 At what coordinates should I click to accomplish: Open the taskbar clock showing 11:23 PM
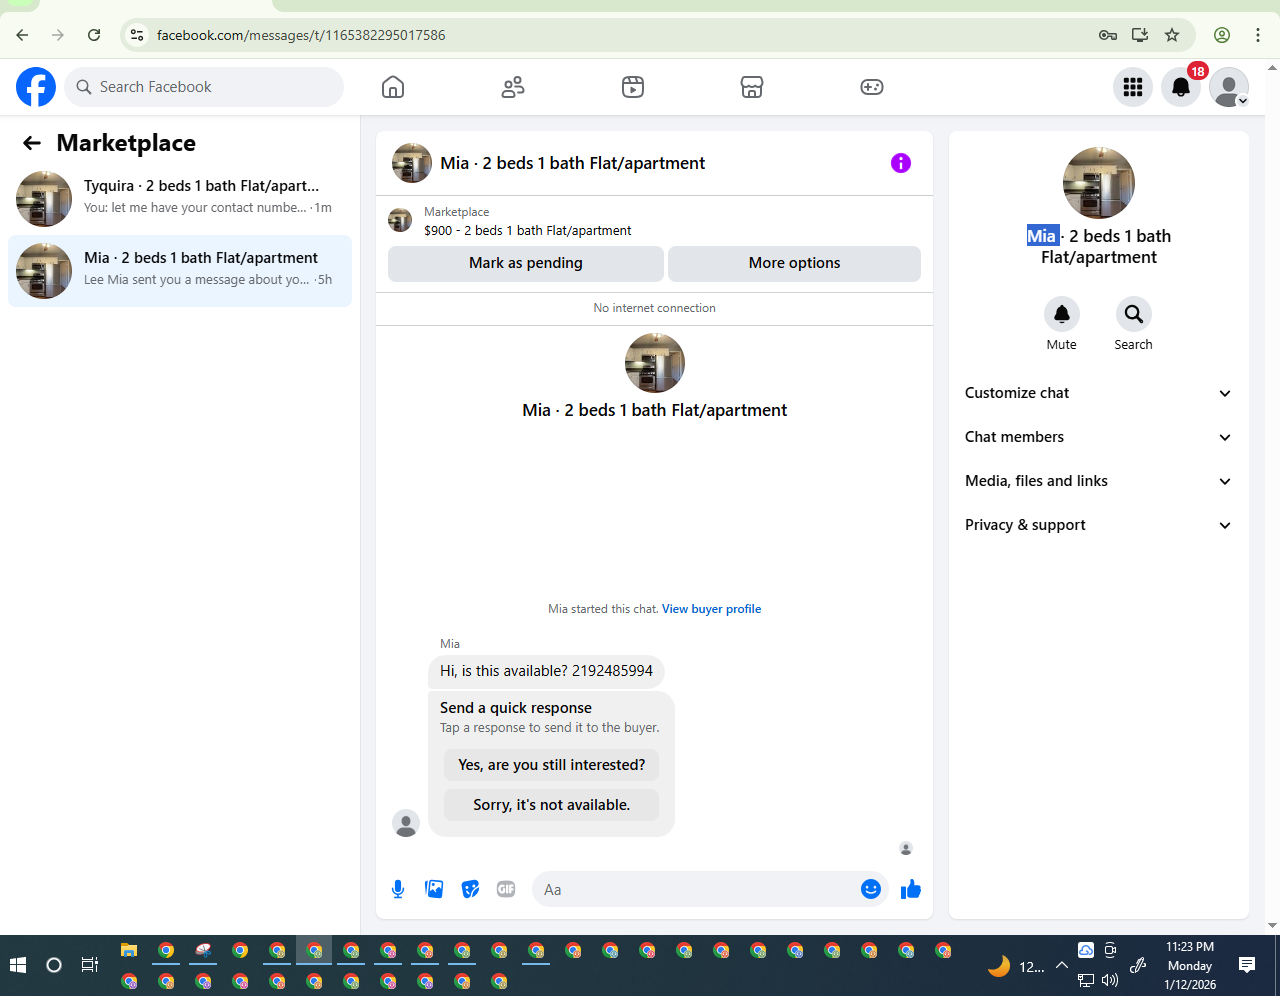pyautogui.click(x=1190, y=966)
